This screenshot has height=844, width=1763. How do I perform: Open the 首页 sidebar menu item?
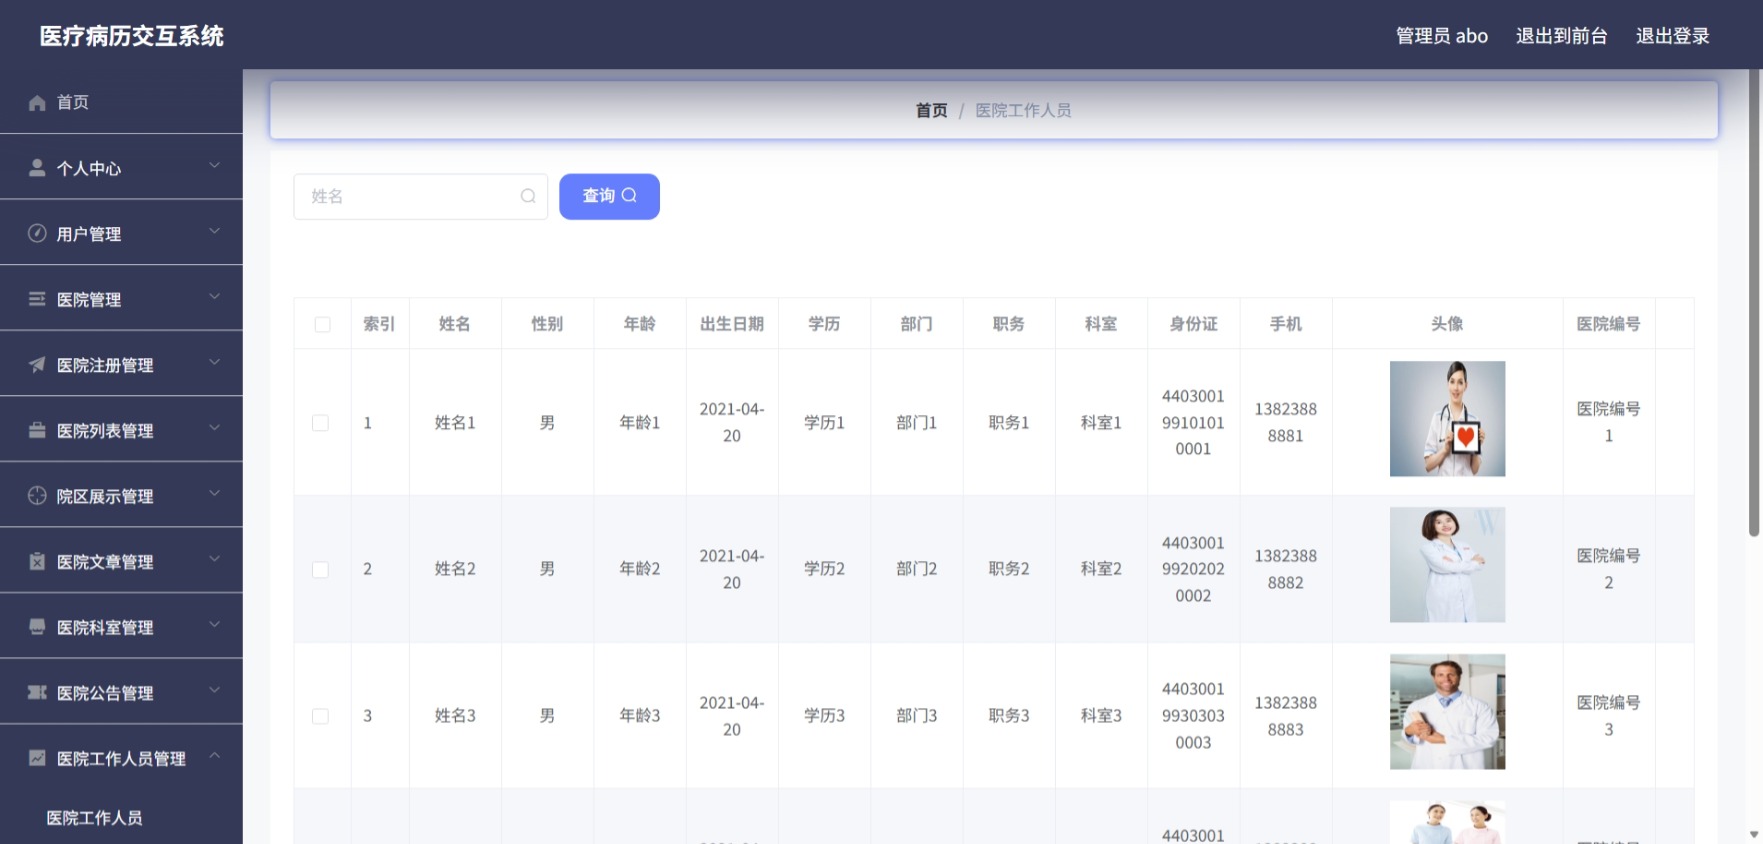121,102
